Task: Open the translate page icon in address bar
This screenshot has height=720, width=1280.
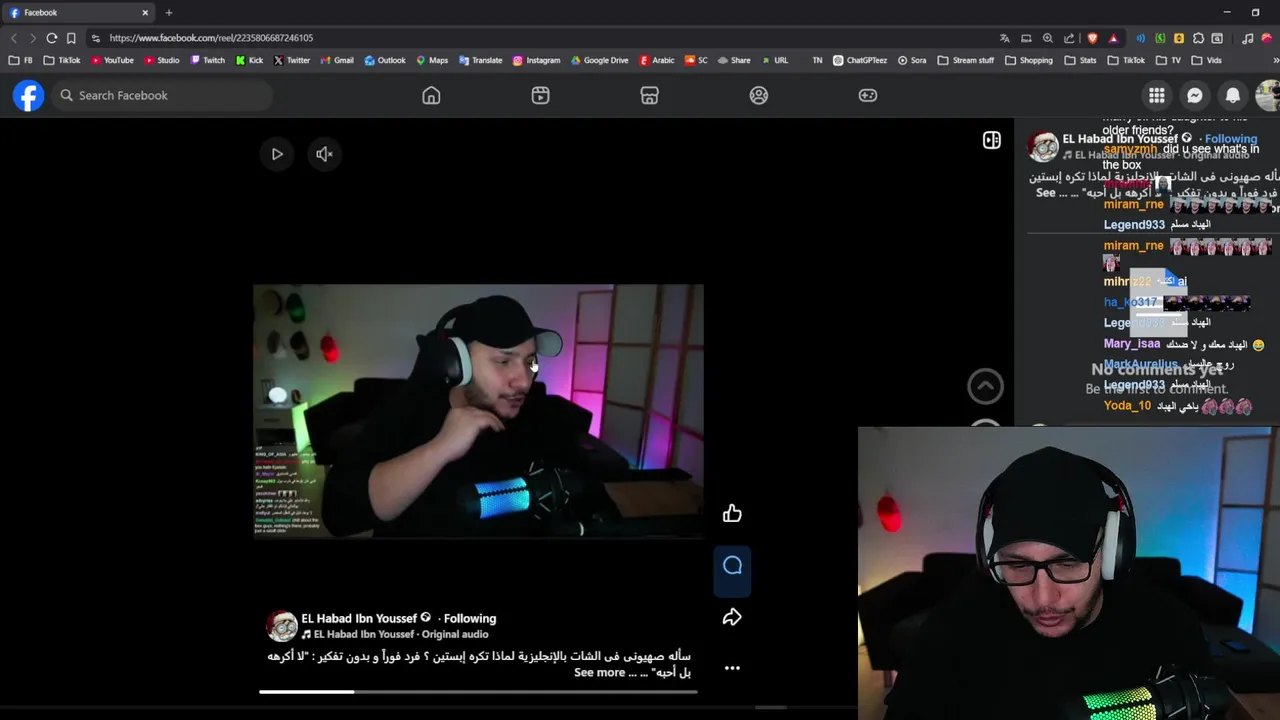Action: point(1004,38)
